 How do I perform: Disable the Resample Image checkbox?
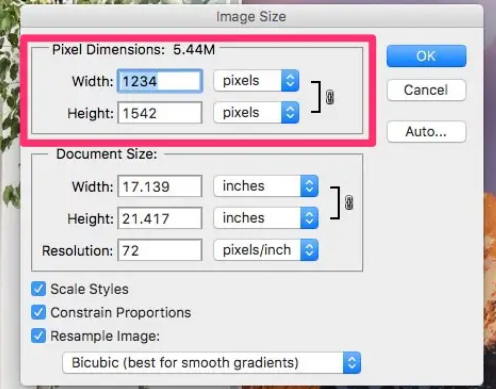pos(38,336)
